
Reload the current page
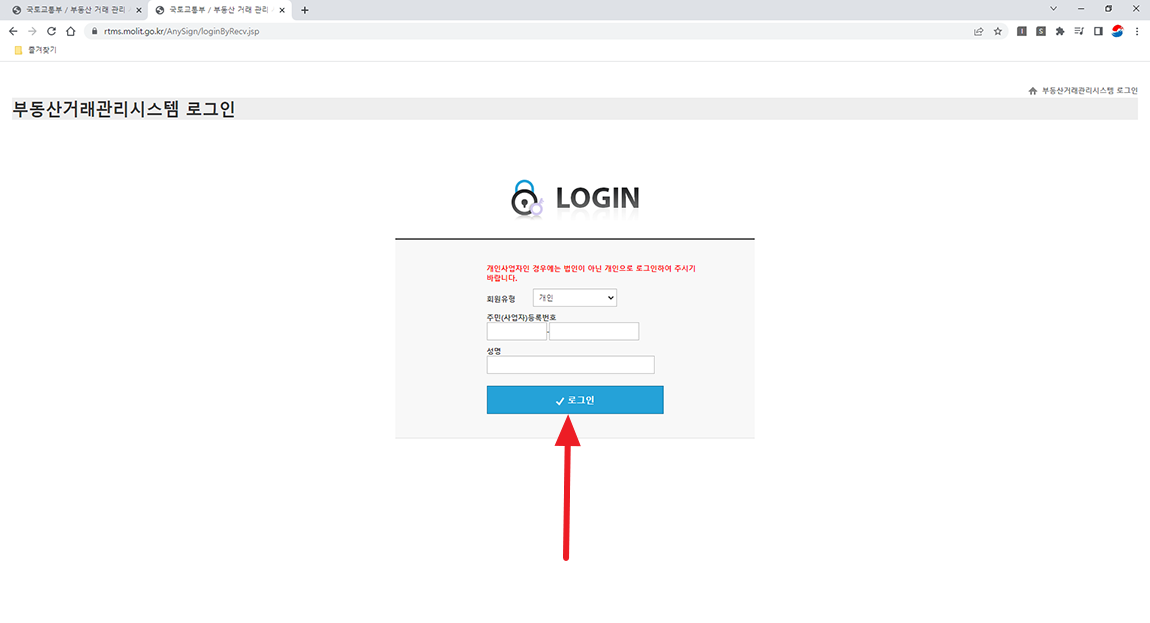51,32
